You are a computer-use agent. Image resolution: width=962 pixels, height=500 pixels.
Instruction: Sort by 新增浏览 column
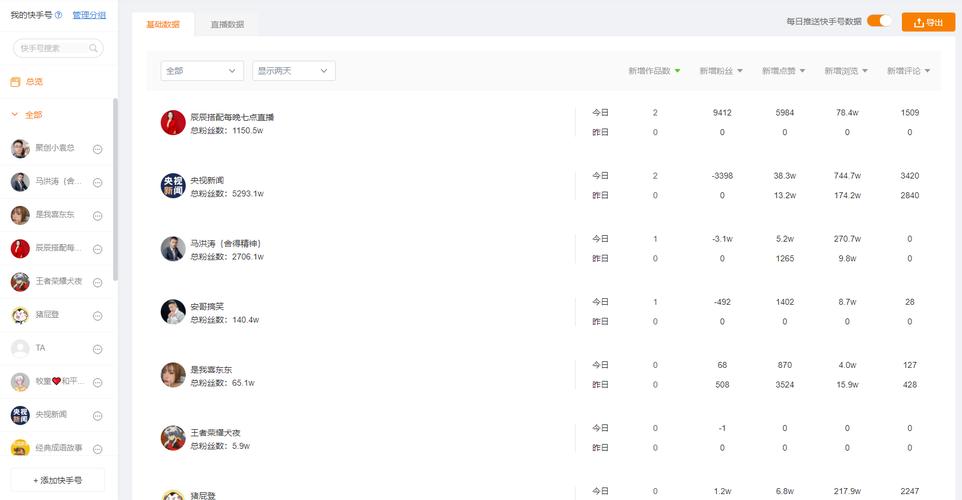click(846, 71)
